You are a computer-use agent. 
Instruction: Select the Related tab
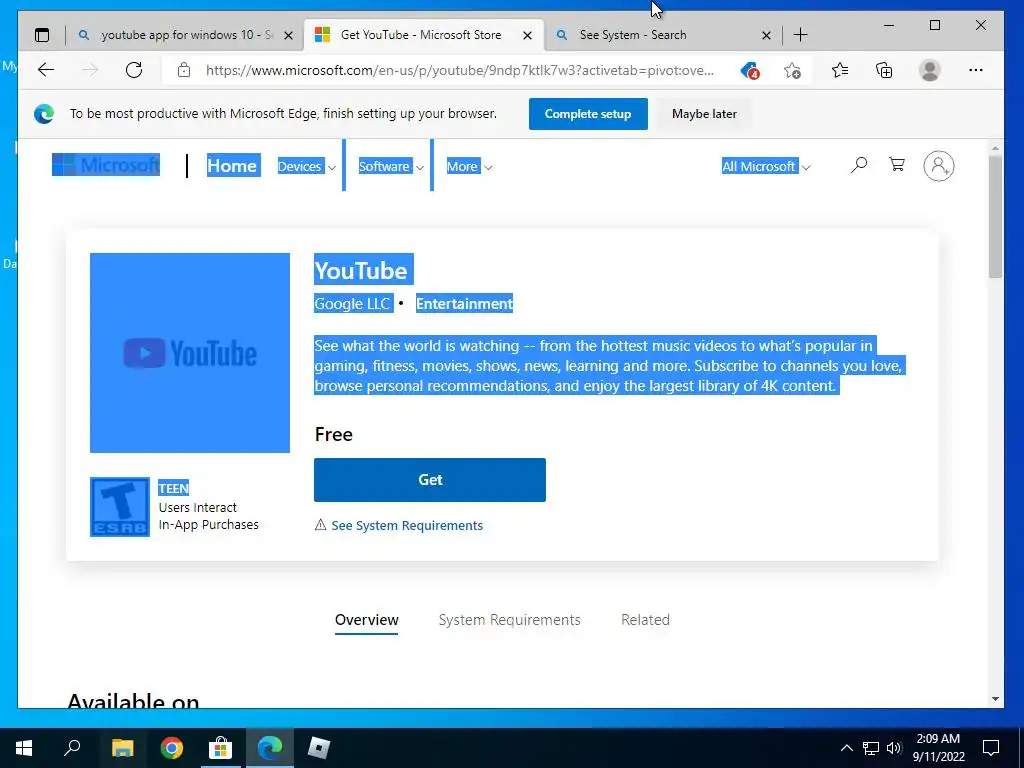click(x=645, y=620)
